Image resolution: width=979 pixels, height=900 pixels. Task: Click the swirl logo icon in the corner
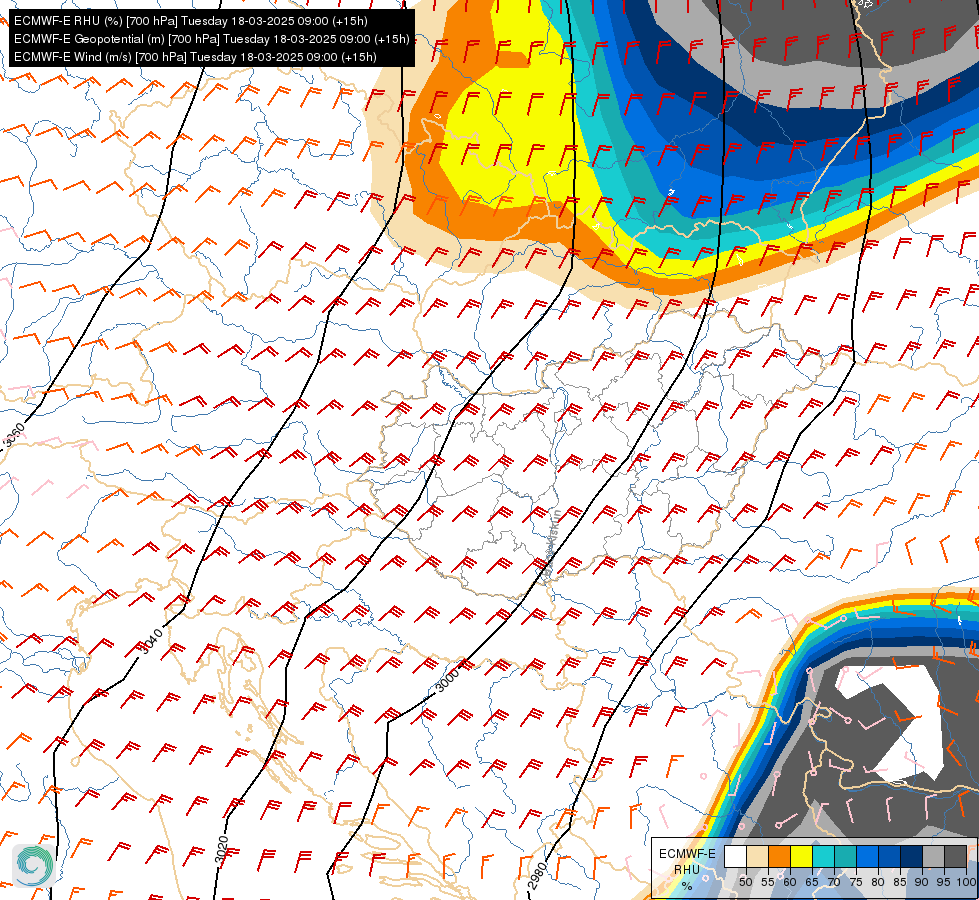[x=33, y=865]
